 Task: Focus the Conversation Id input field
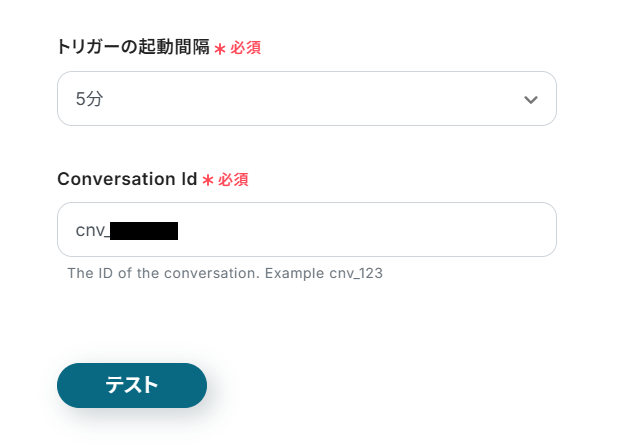306,230
